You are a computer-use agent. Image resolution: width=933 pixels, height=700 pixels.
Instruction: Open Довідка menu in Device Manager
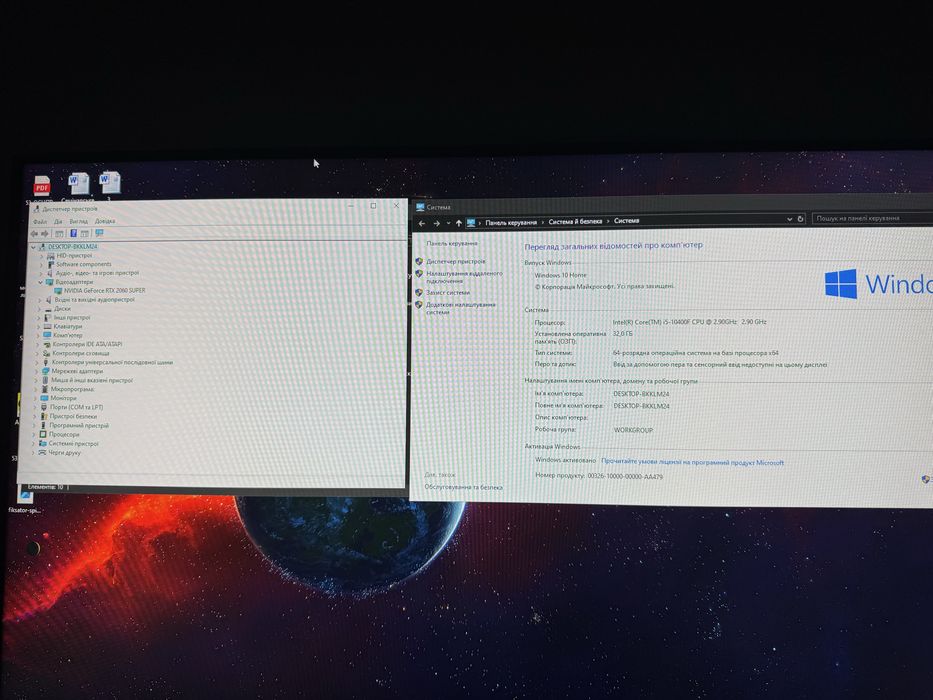point(105,221)
